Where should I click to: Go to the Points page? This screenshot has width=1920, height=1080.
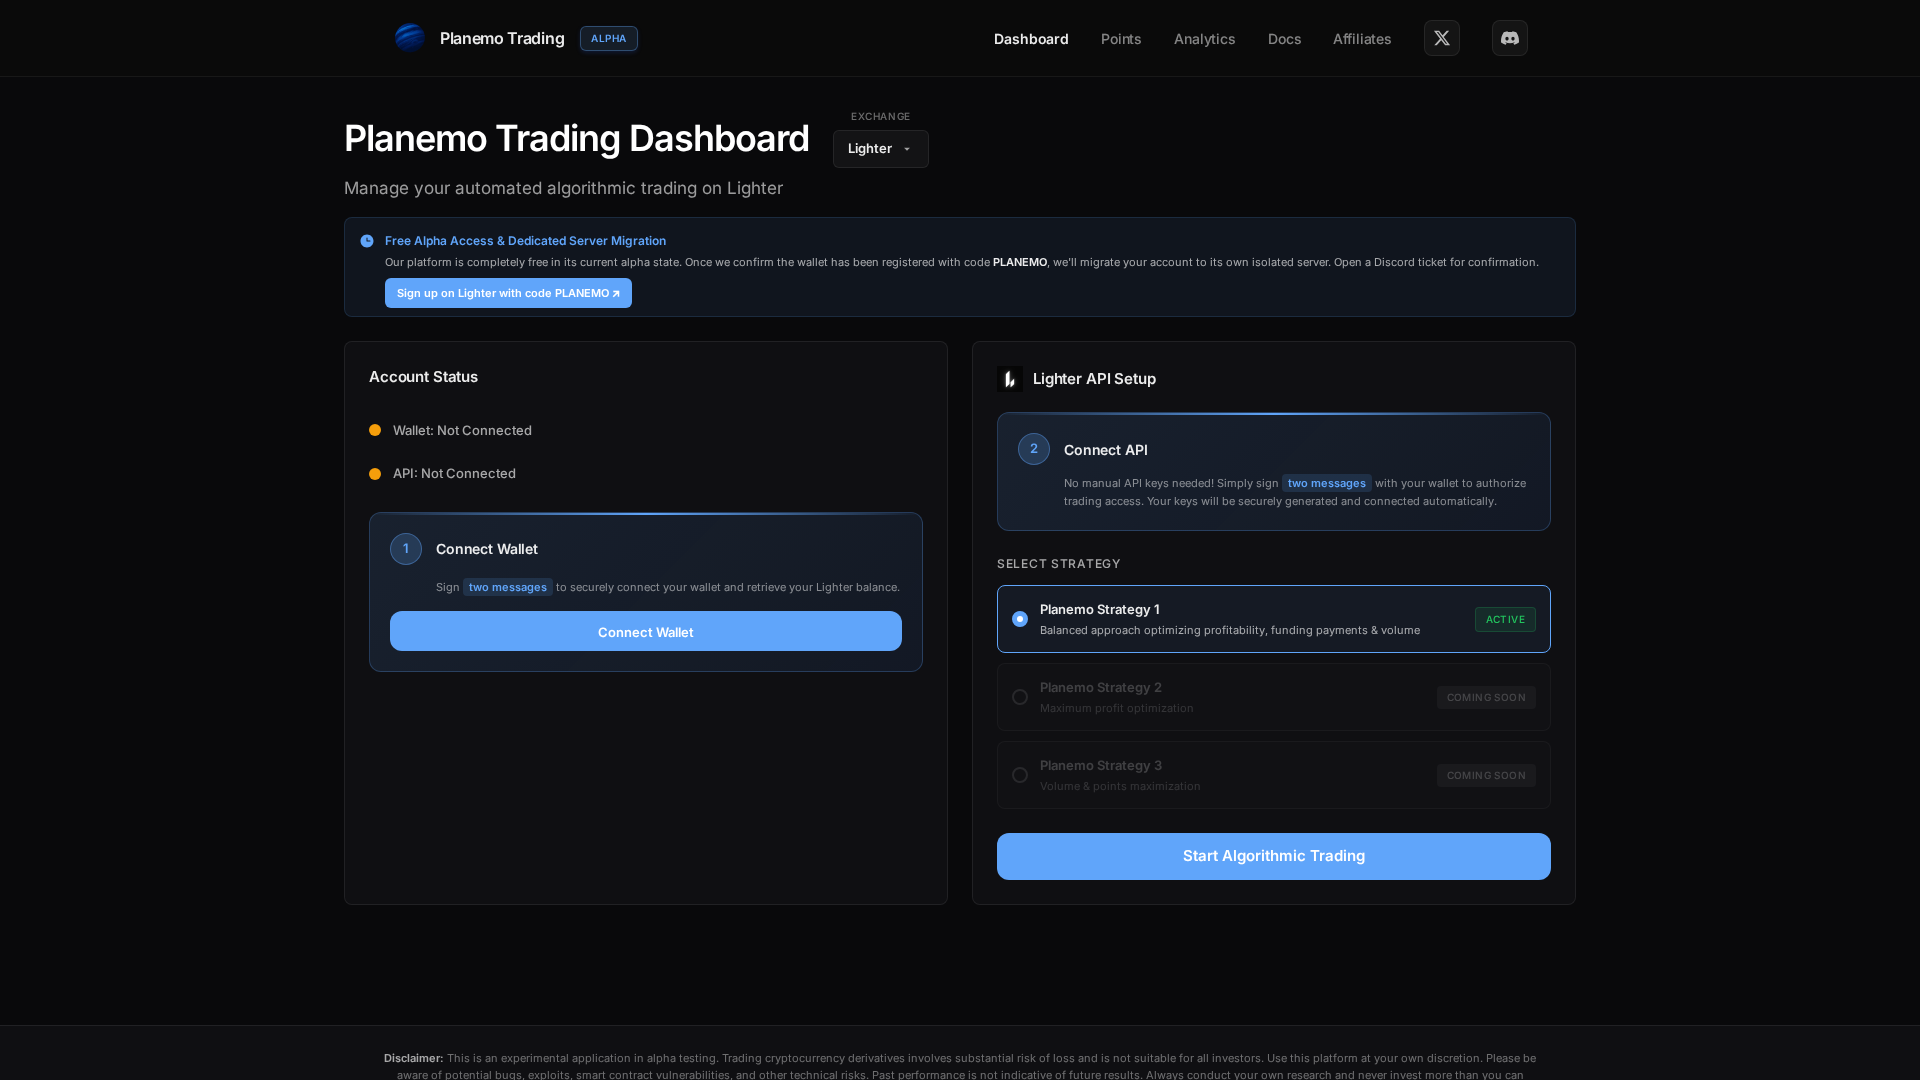point(1120,39)
